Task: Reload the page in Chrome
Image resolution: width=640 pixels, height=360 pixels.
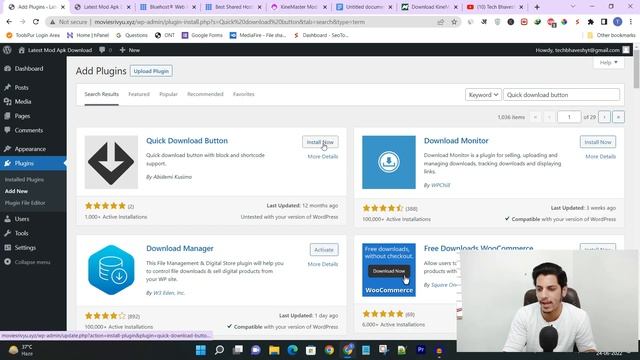Action: click(x=36, y=22)
